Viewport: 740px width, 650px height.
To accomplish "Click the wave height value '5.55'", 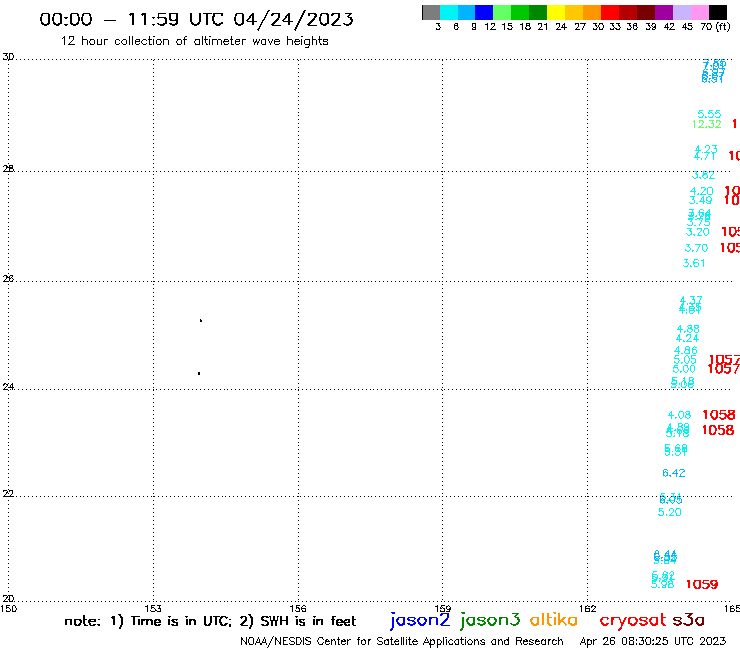I will pyautogui.click(x=709, y=114).
